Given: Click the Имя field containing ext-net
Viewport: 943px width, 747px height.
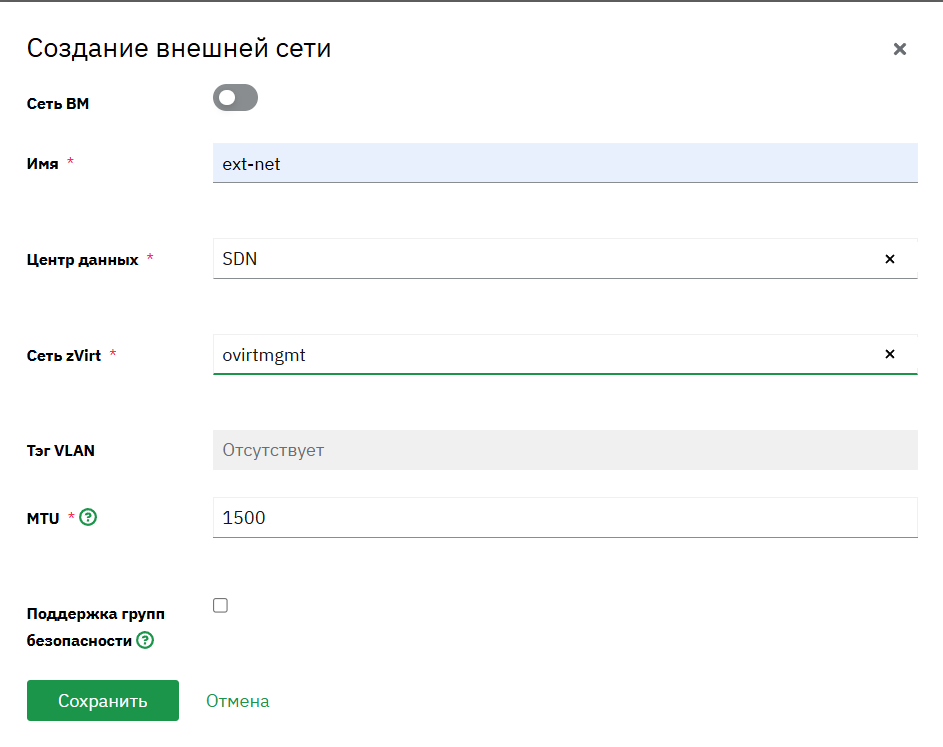Looking at the screenshot, I should (565, 163).
